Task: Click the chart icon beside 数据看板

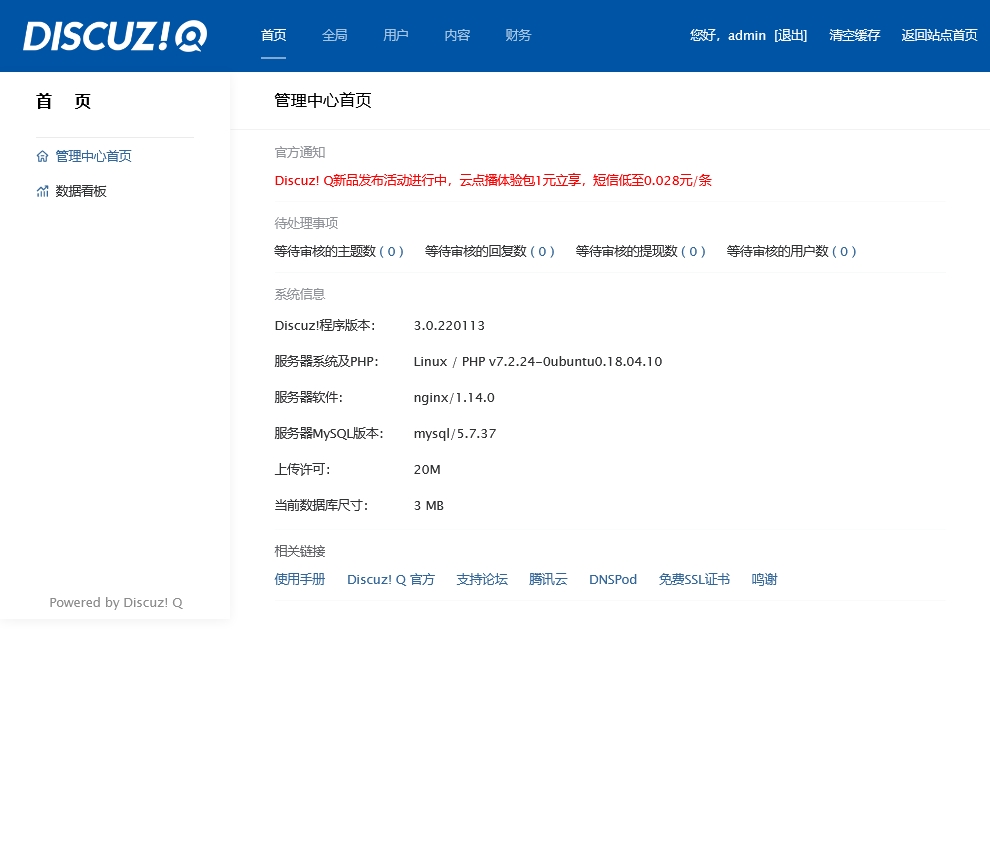Action: pyautogui.click(x=42, y=192)
